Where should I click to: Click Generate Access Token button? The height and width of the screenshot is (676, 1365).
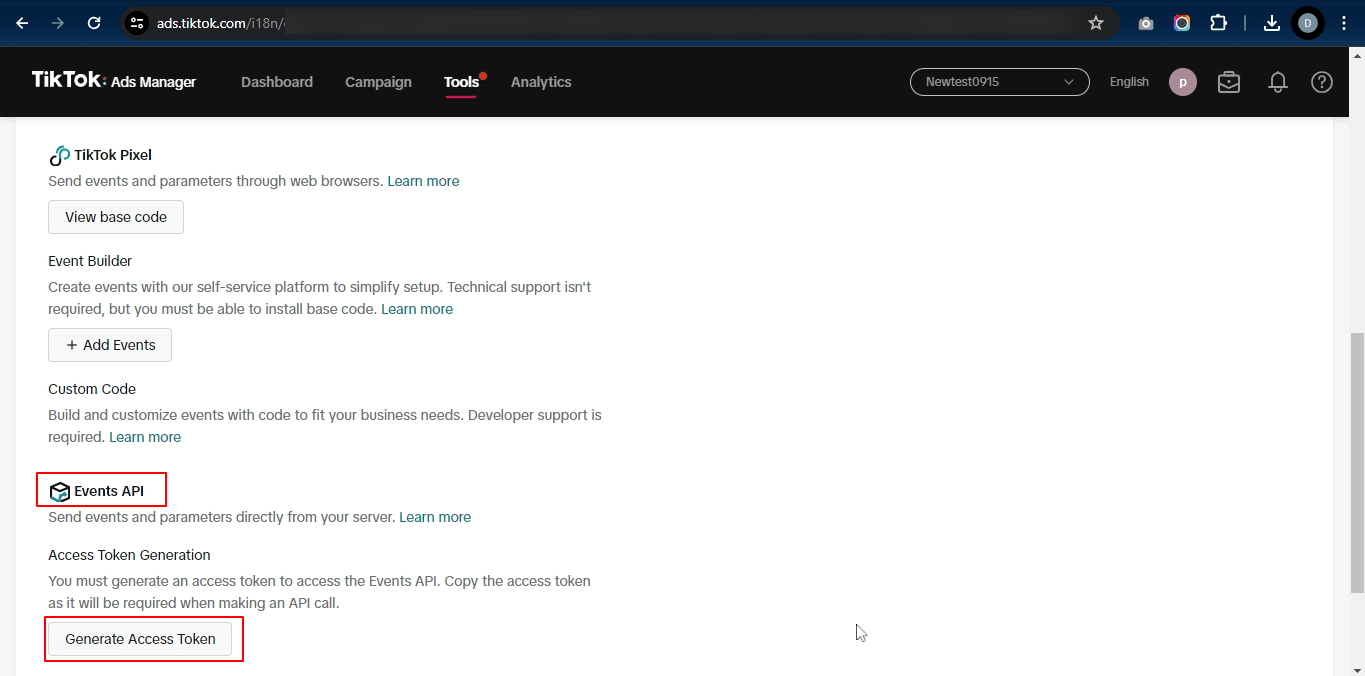coord(140,639)
